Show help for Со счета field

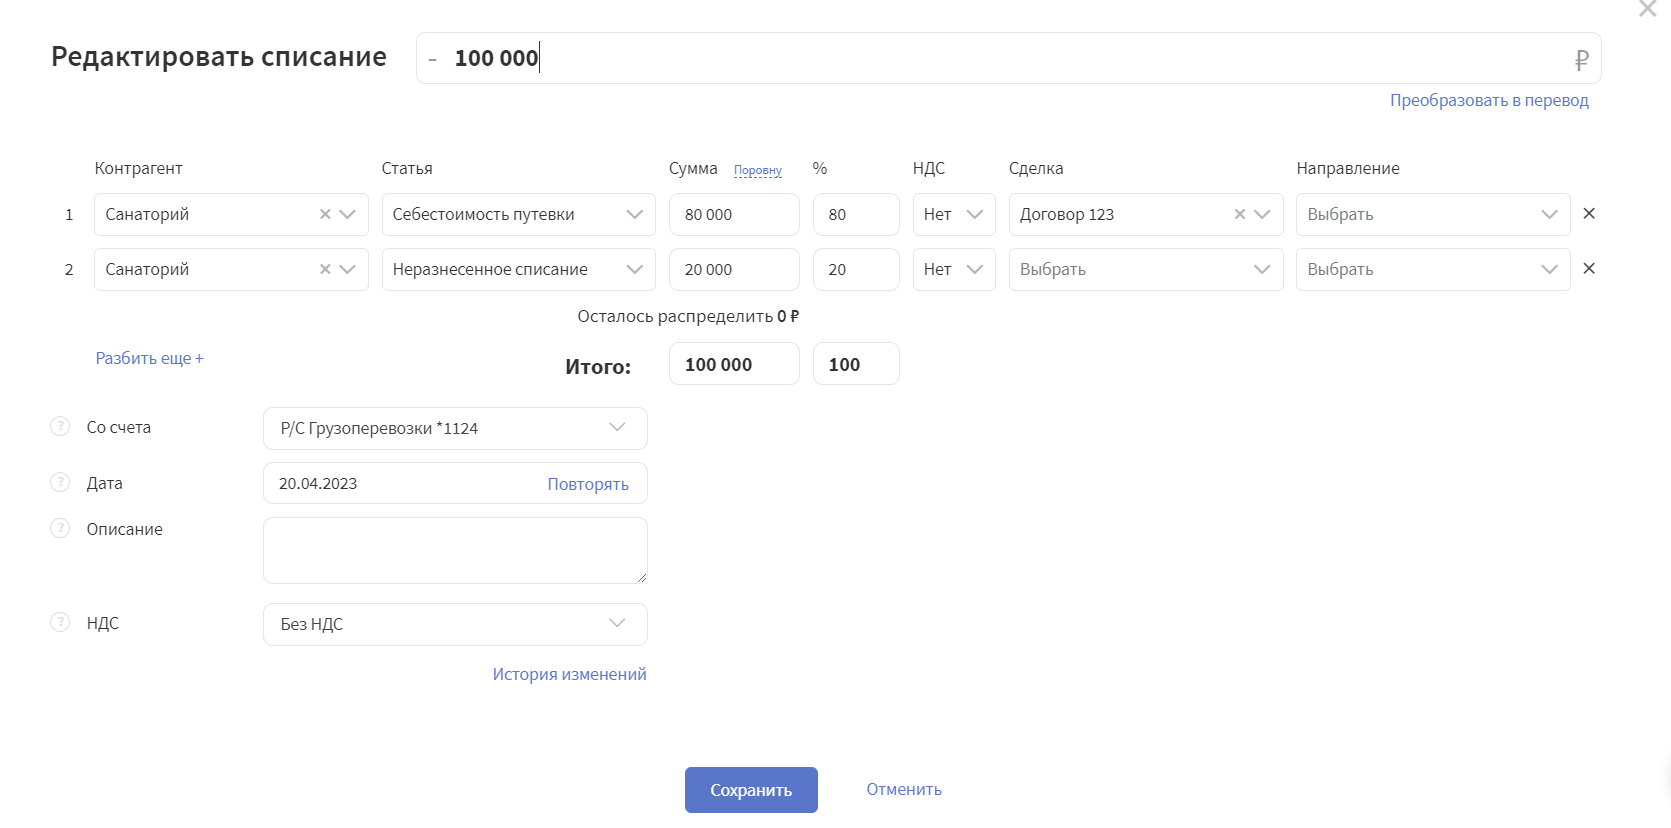tap(60, 426)
